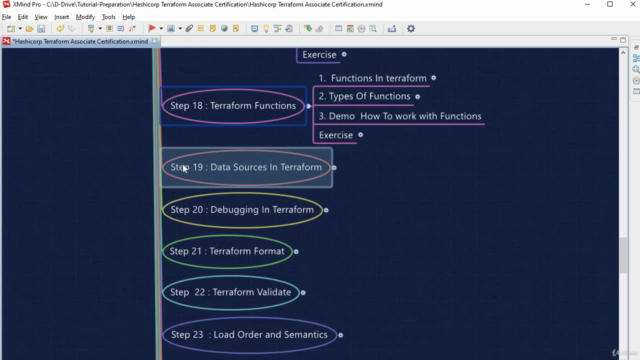Click the greyed Redo arrow icon
640x360 pixels.
click(x=71, y=29)
